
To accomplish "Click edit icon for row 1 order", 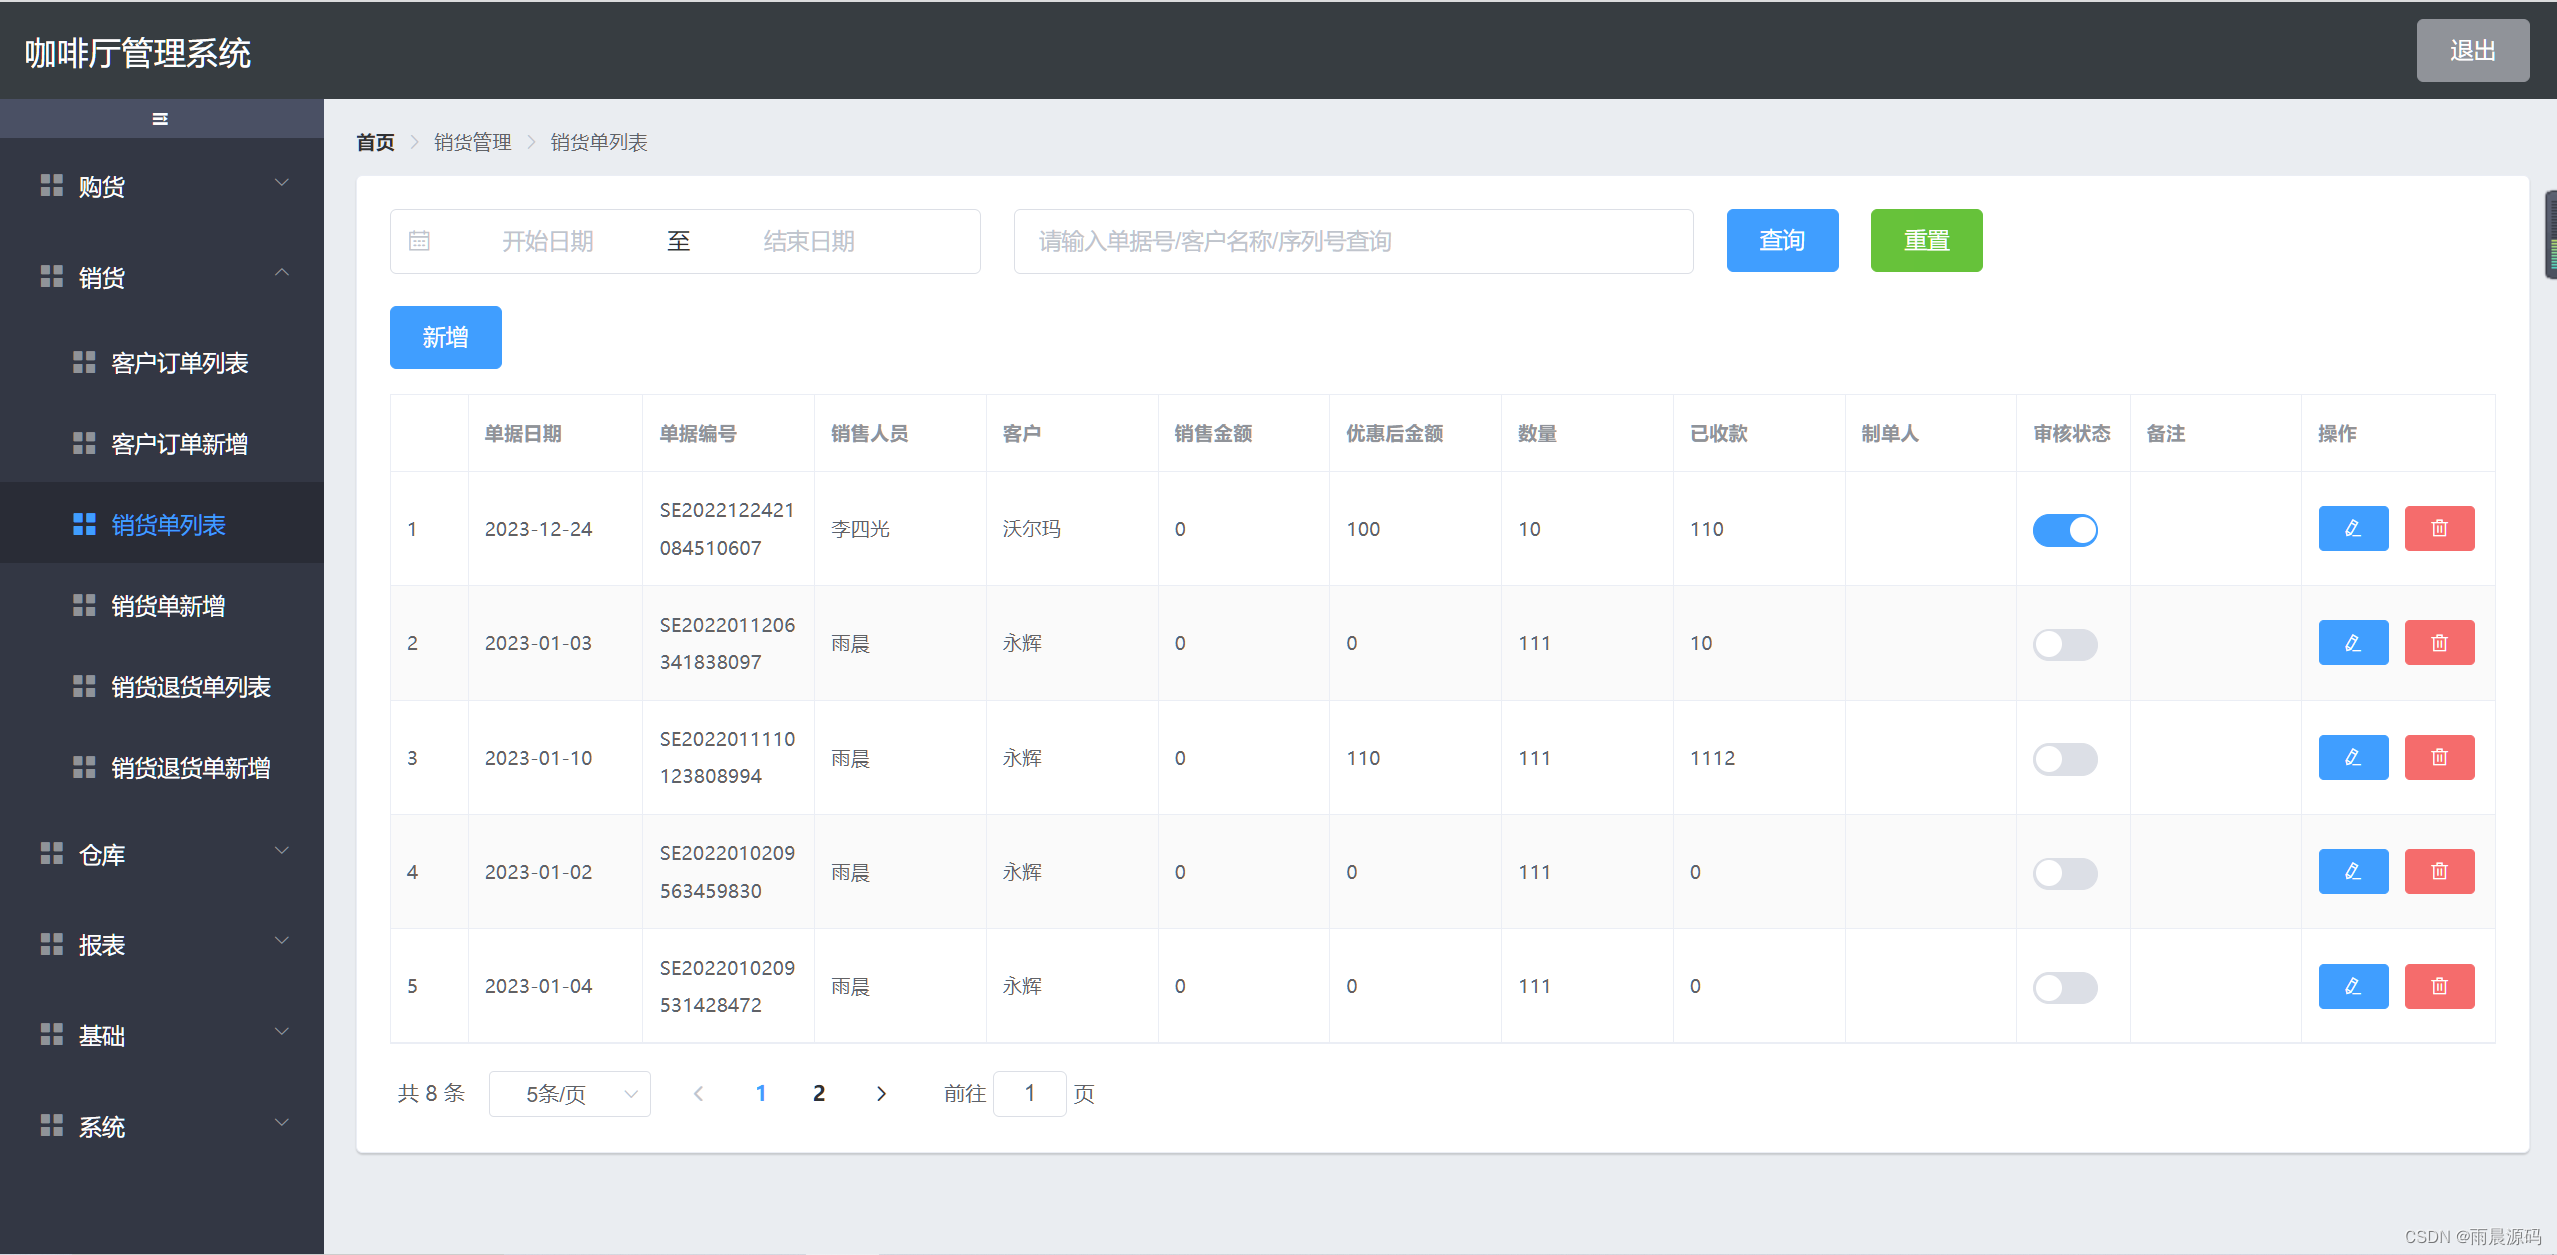I will click(x=2352, y=528).
